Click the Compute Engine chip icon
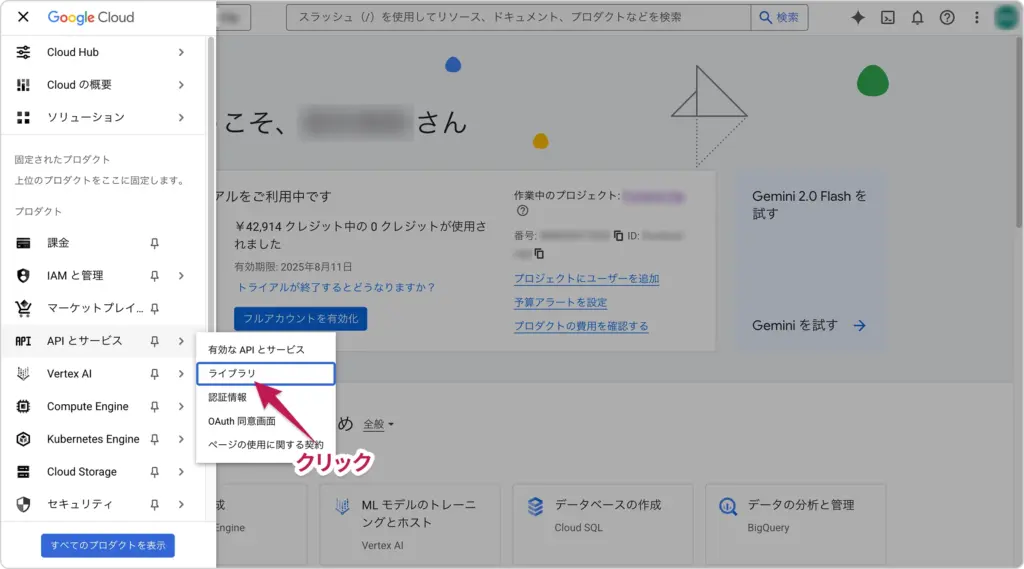Image resolution: width=1024 pixels, height=569 pixels. [x=24, y=406]
